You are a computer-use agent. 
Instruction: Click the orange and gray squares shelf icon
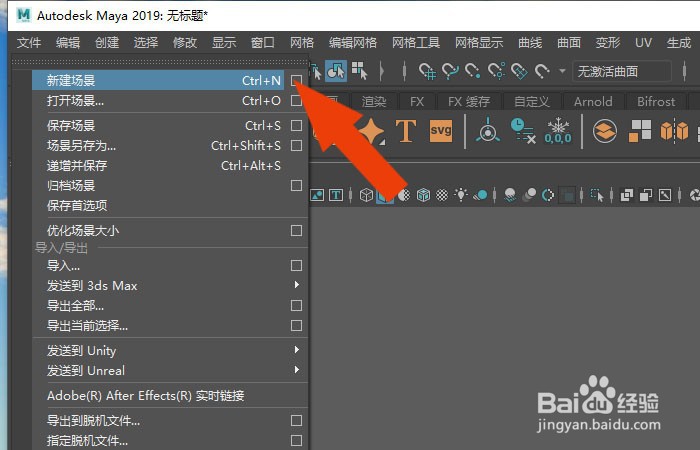(640, 131)
